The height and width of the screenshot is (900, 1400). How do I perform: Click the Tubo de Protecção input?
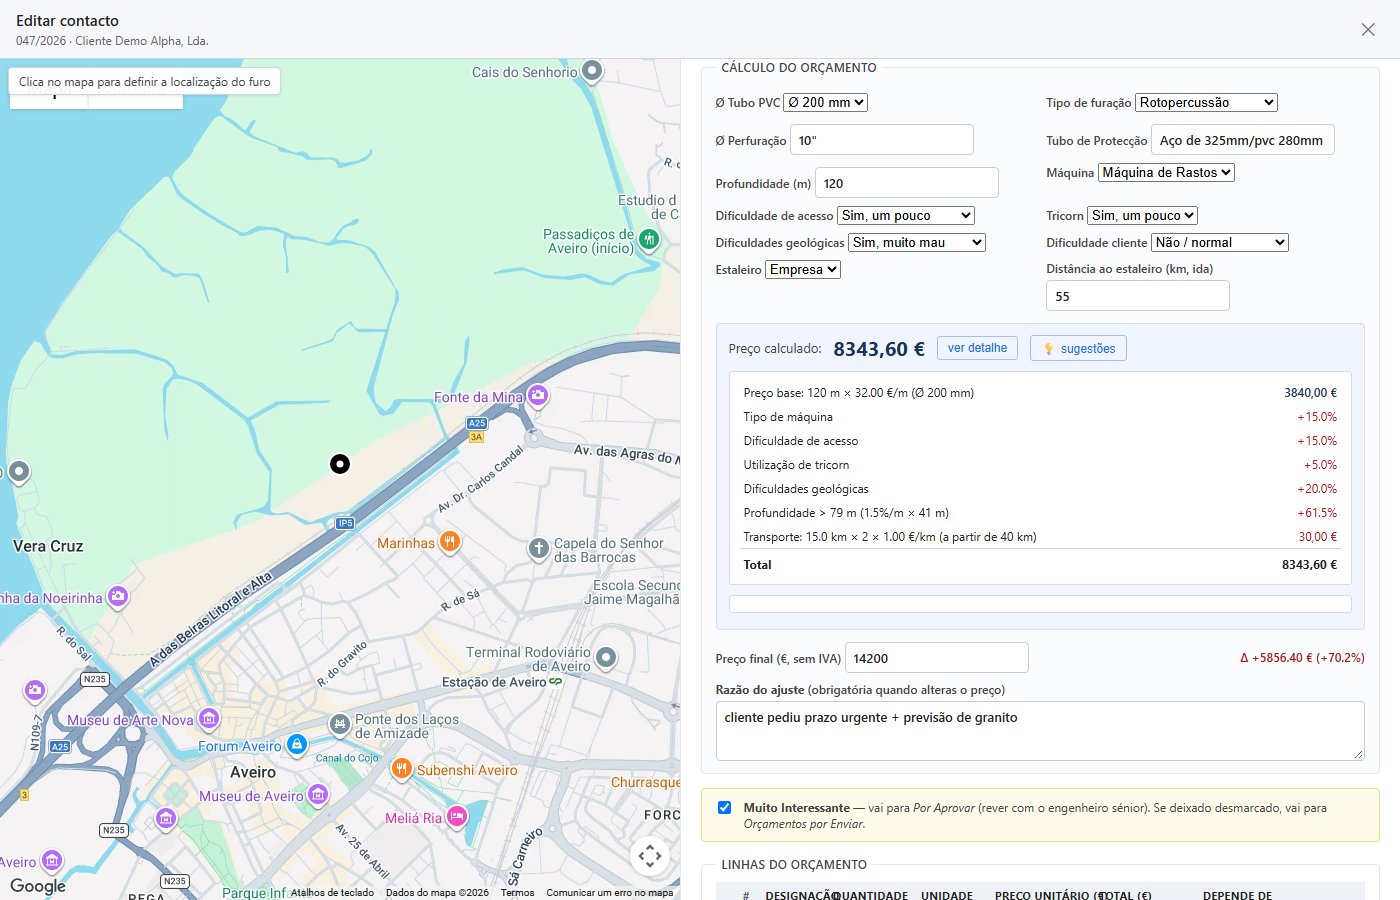point(1243,140)
